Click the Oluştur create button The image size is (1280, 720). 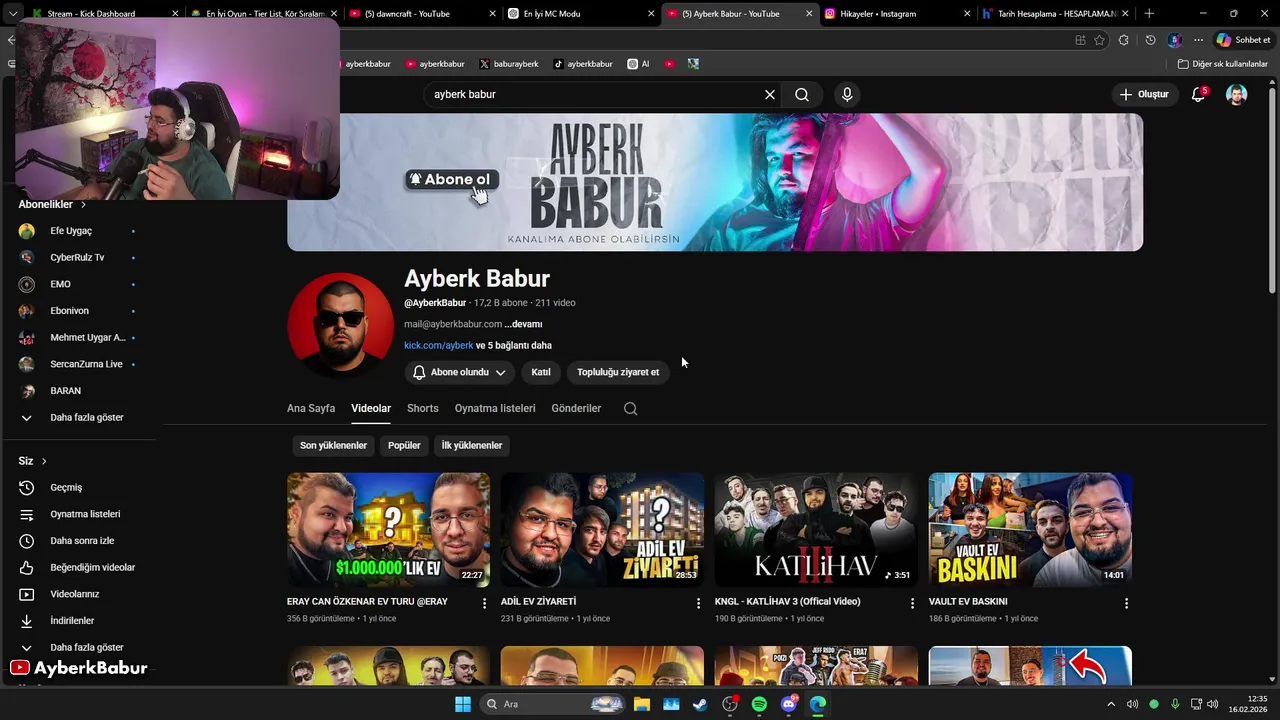(x=1144, y=94)
